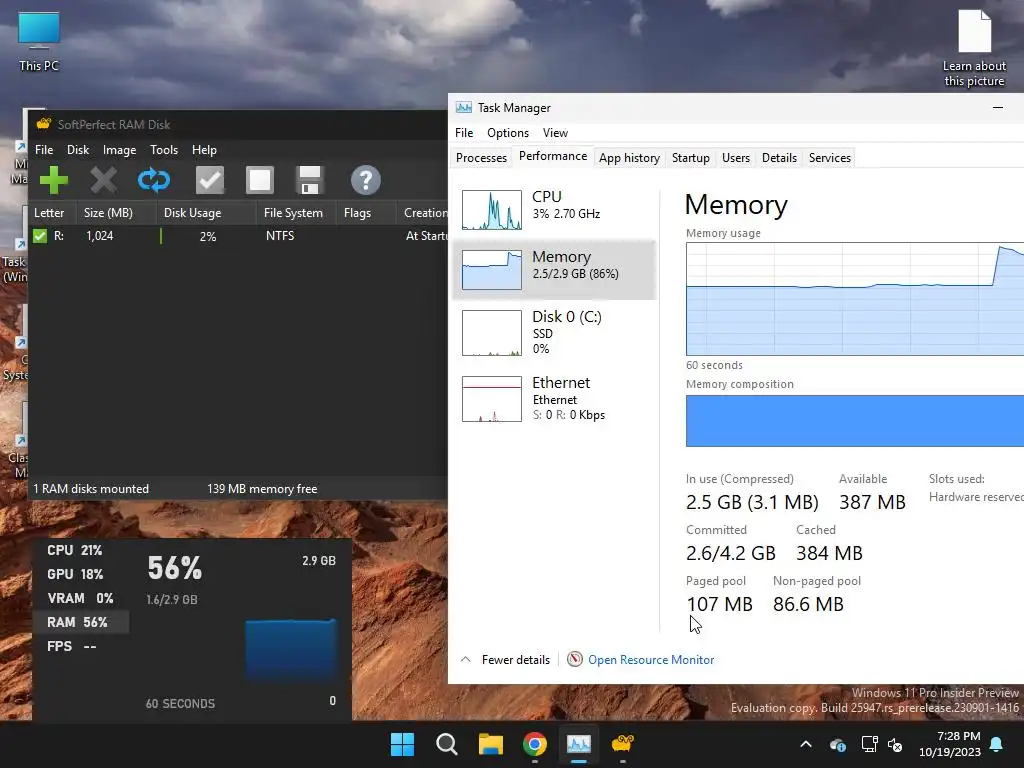Open the Tools menu in RAM Disk
This screenshot has width=1024, height=768.
click(x=164, y=150)
